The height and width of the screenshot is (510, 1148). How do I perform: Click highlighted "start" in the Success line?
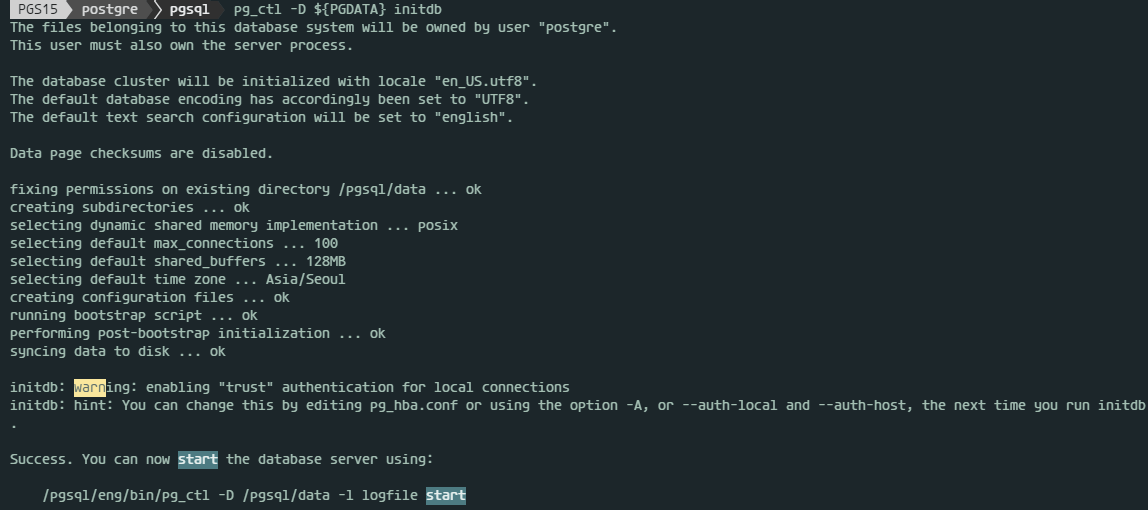pos(198,459)
